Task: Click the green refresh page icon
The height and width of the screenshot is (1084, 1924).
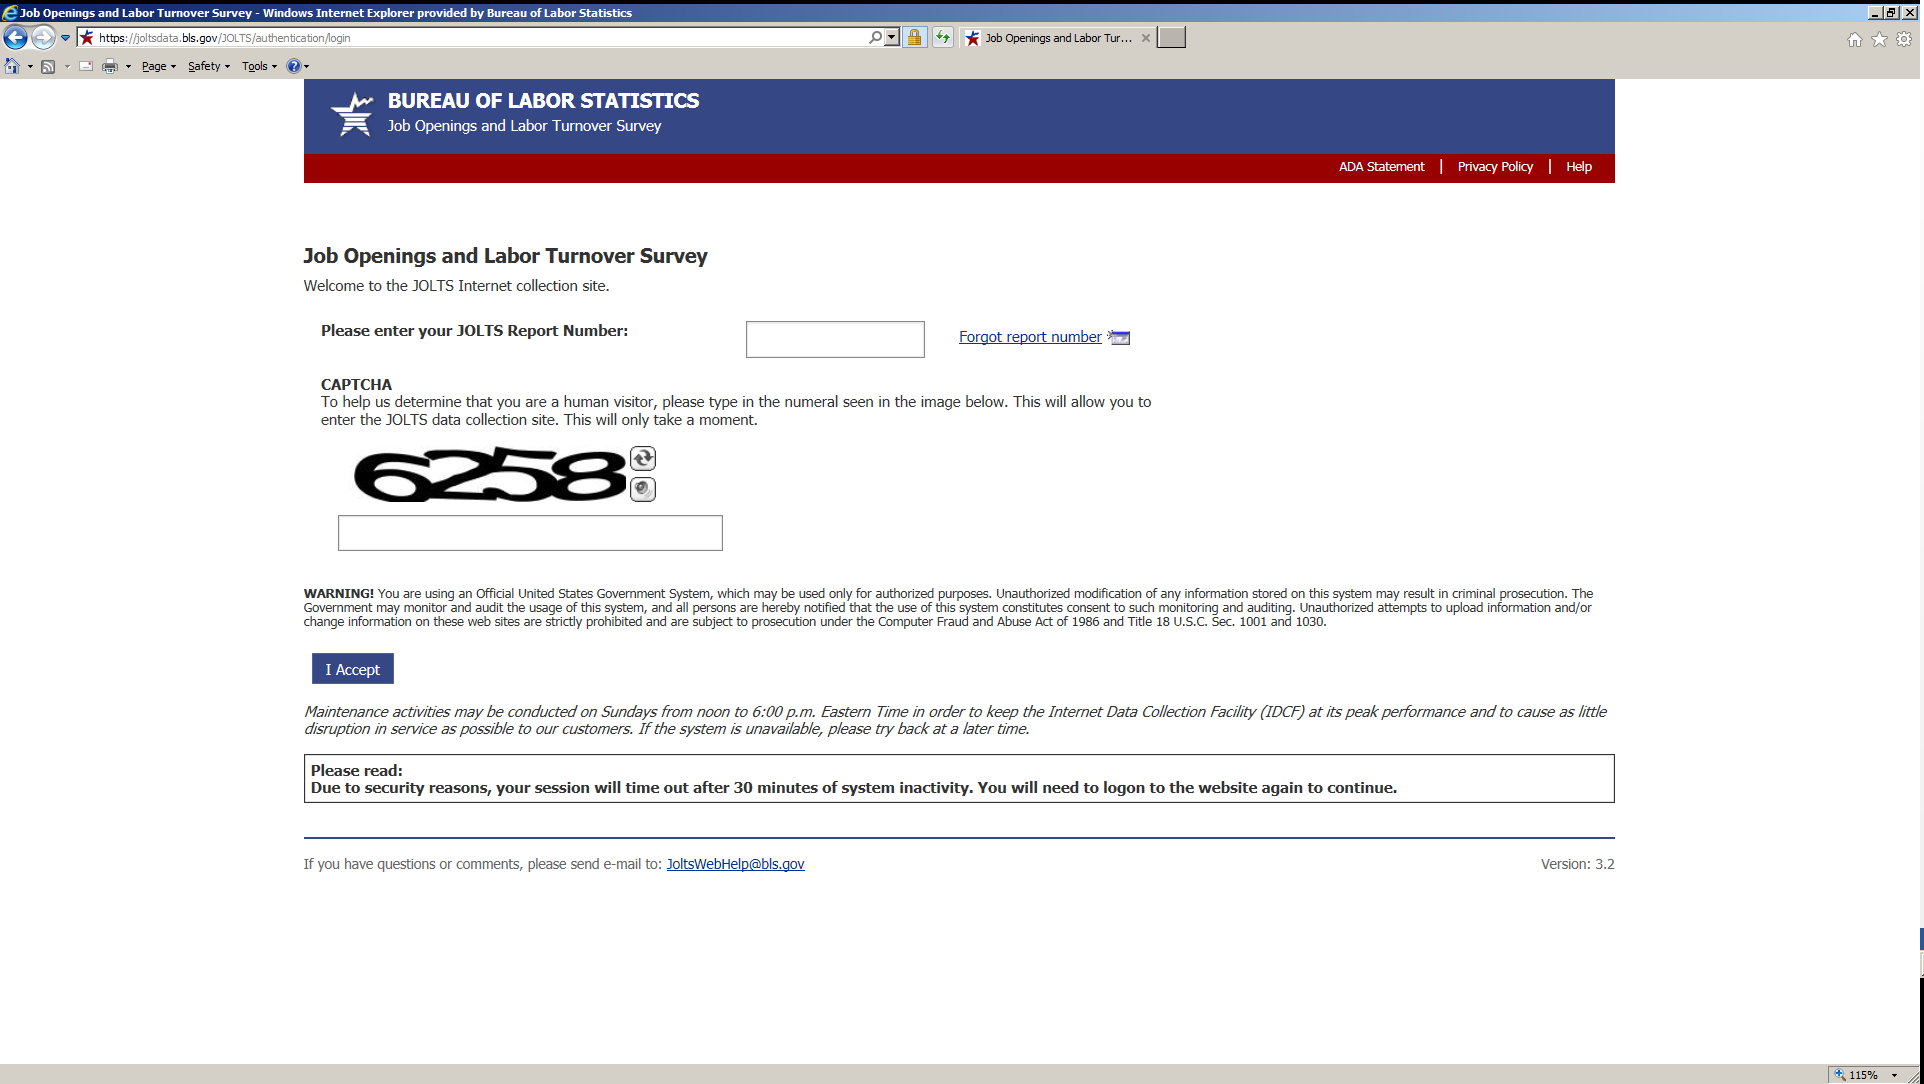Action: 942,38
